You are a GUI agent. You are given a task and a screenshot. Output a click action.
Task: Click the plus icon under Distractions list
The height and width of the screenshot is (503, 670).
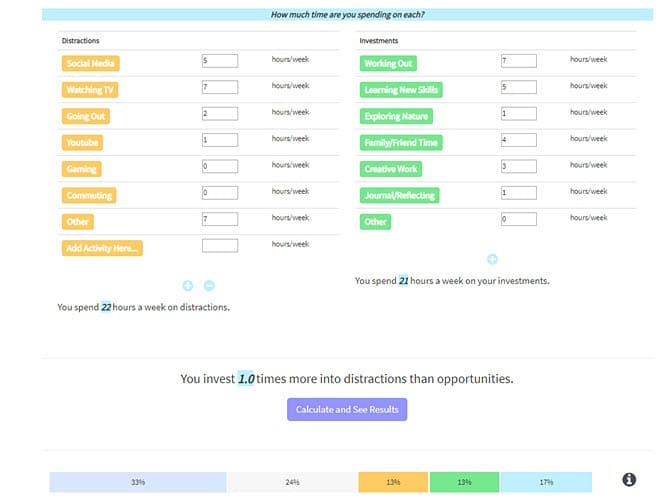coord(188,286)
